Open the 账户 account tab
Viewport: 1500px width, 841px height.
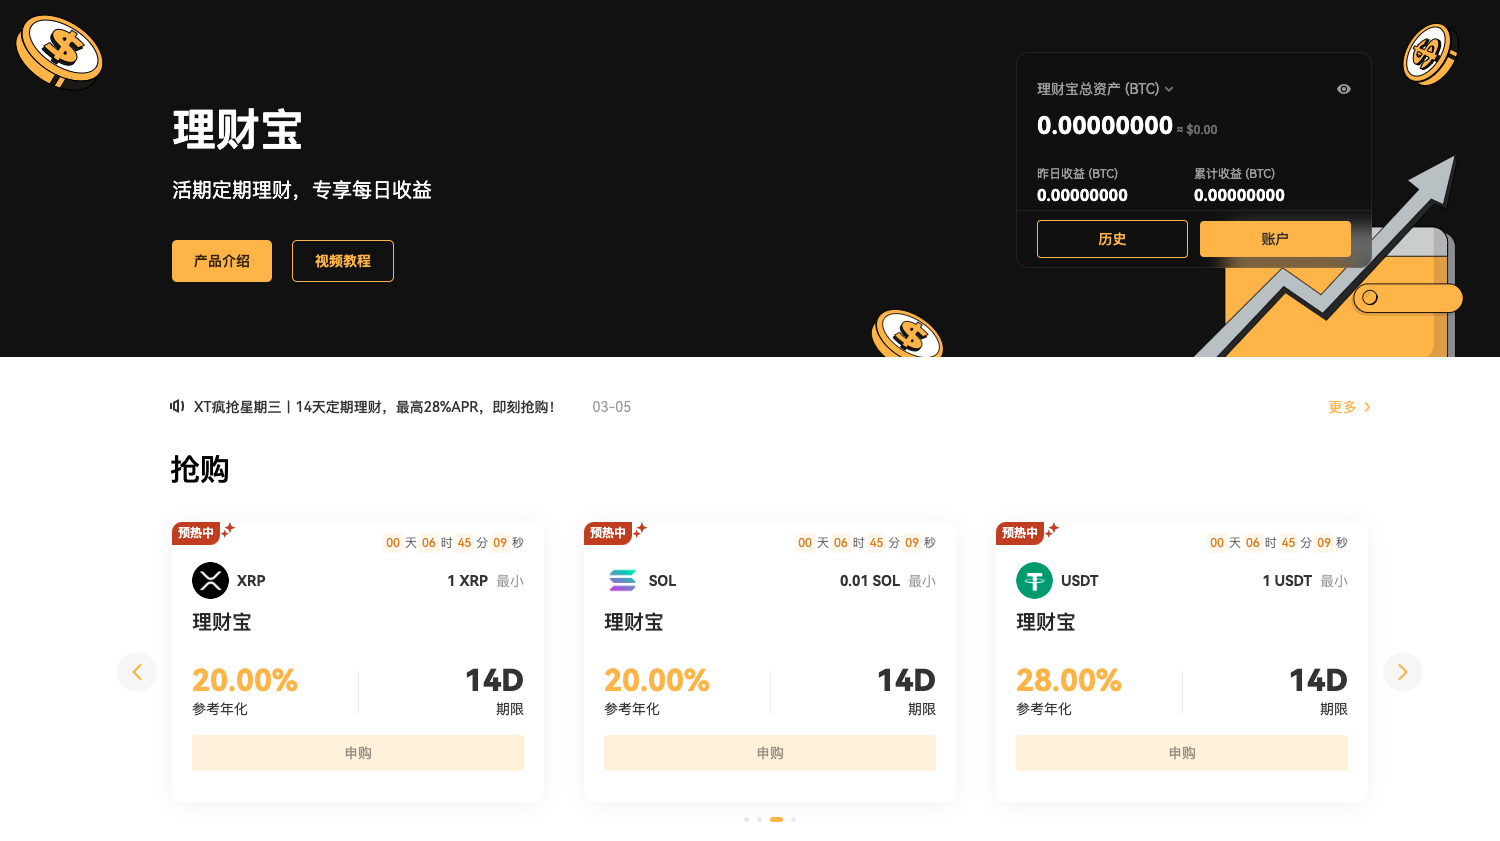point(1275,239)
